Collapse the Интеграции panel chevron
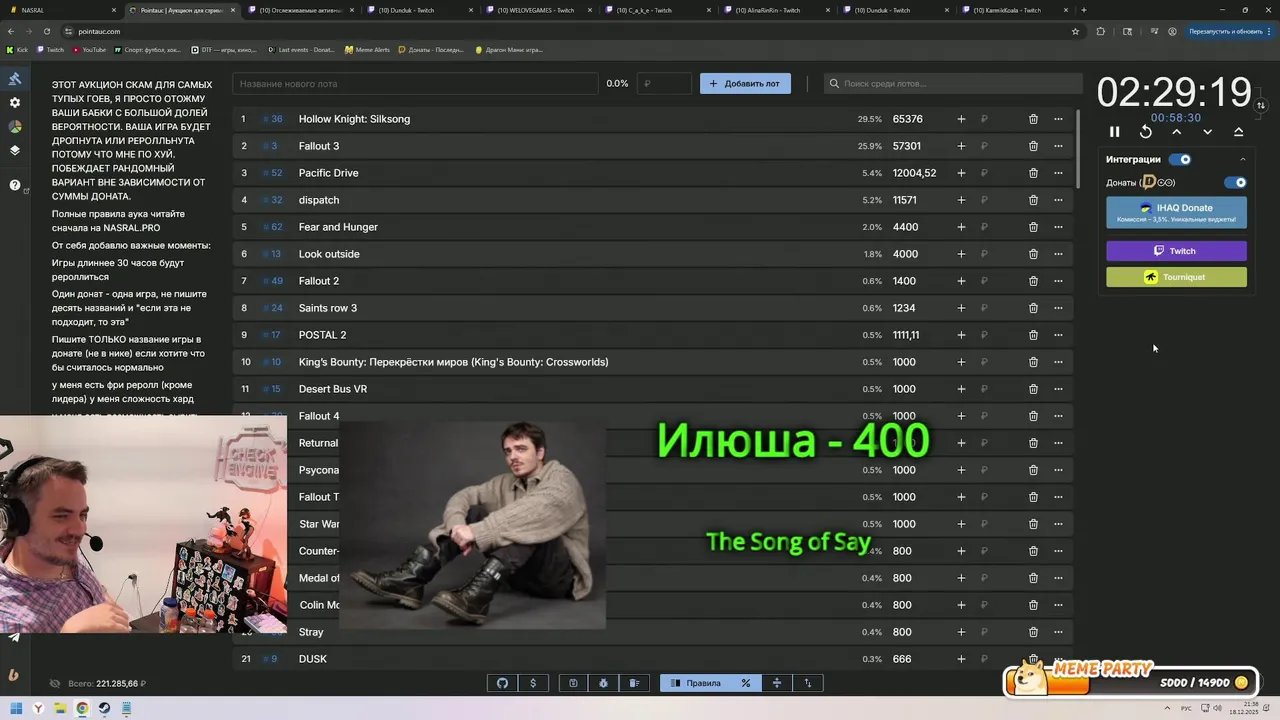The image size is (1280, 720). [x=1243, y=160]
